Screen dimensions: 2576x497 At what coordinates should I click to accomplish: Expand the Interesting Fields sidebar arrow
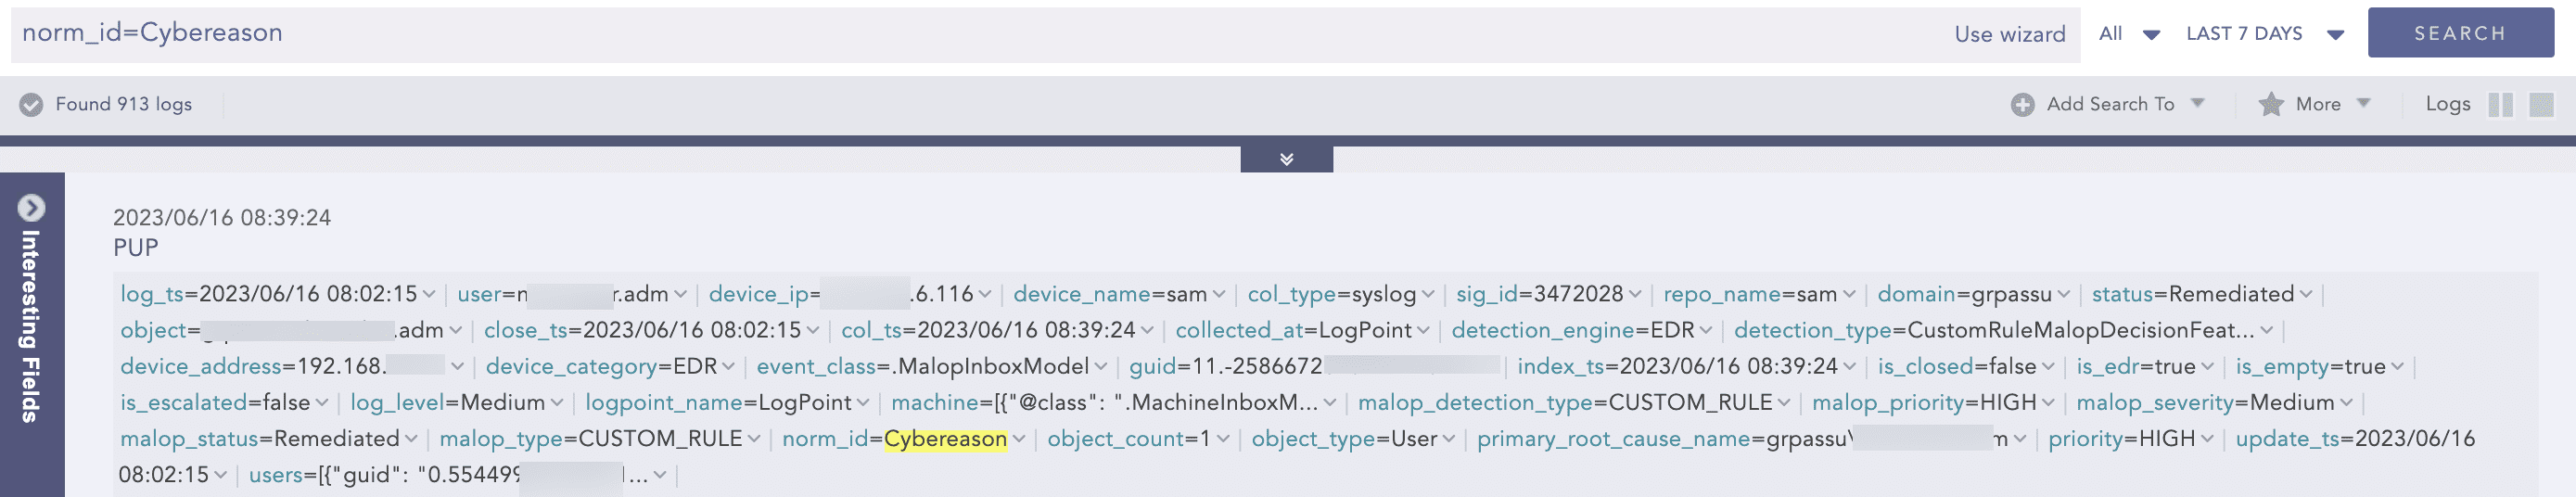click(31, 208)
